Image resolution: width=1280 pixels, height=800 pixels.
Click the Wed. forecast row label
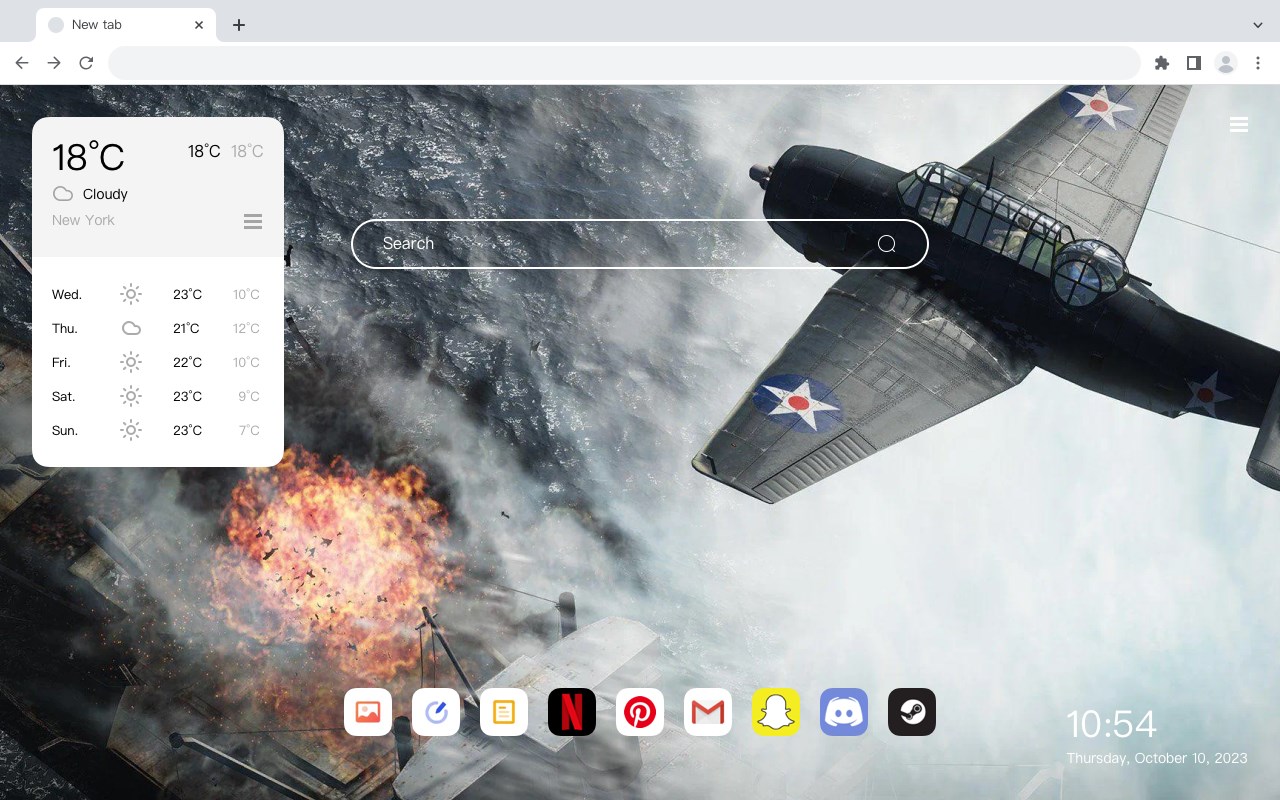(67, 294)
